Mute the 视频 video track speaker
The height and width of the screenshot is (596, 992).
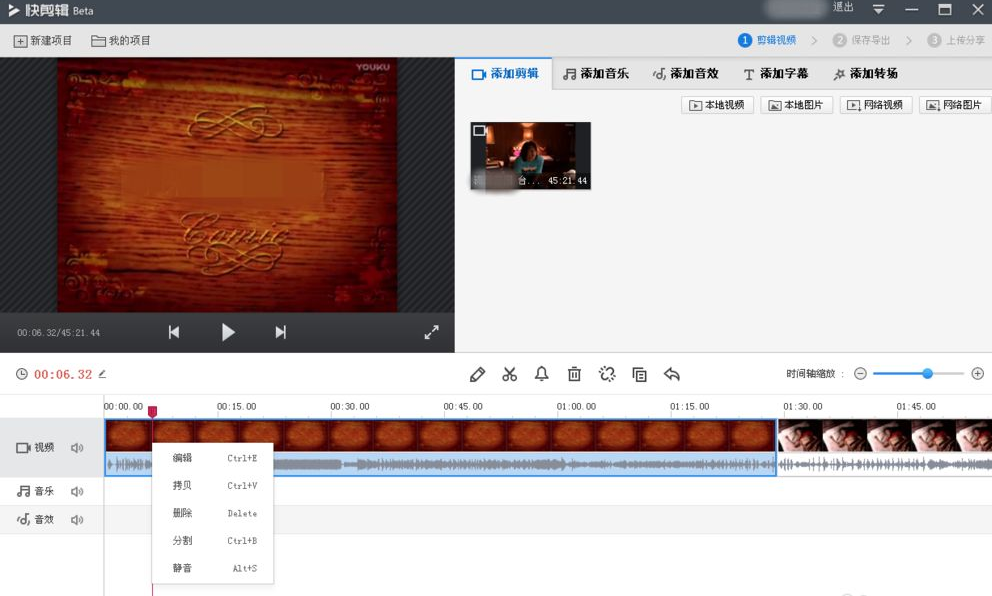point(77,447)
